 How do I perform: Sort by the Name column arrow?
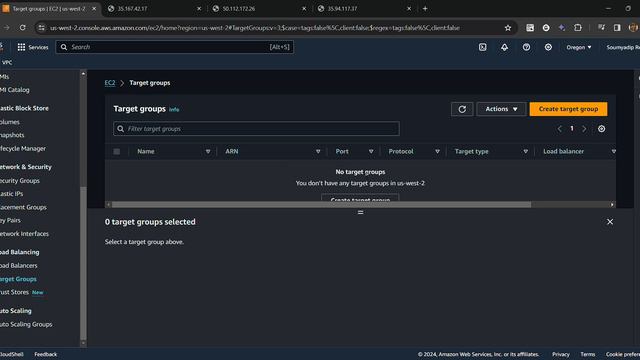coord(208,151)
